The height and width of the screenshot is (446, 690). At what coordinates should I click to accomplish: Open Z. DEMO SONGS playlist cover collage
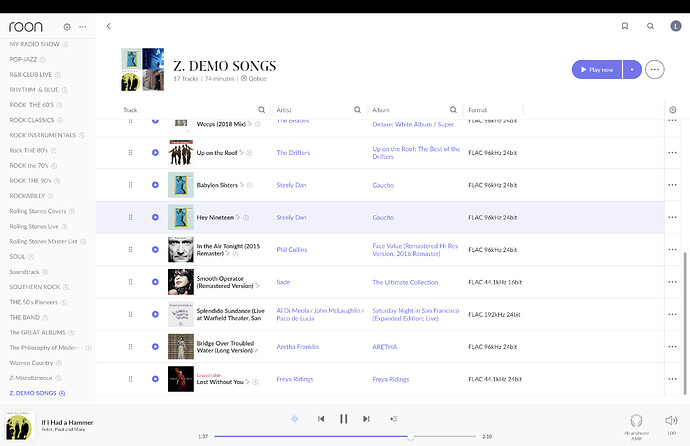pos(143,69)
